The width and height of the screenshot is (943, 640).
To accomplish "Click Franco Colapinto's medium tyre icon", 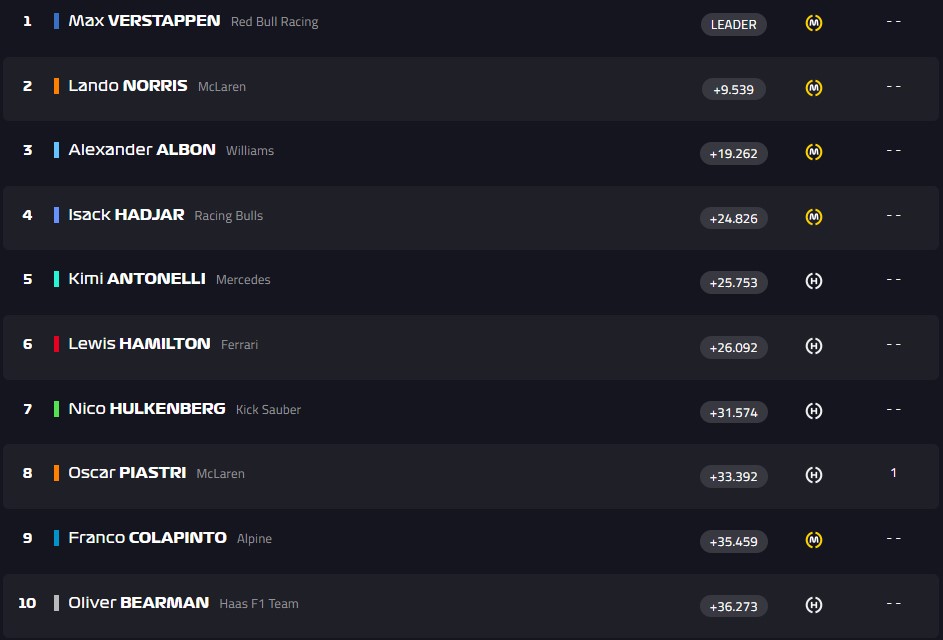I will pos(814,540).
